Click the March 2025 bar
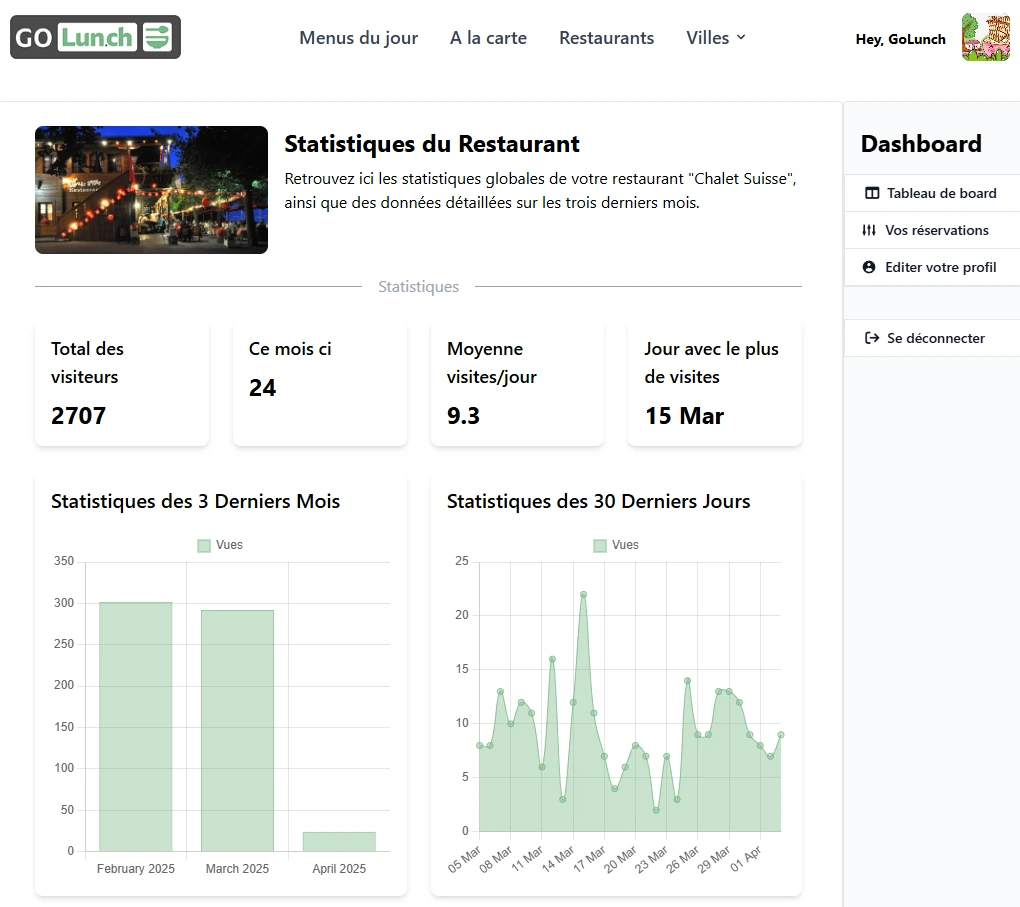This screenshot has height=907, width=1020. pos(237,731)
